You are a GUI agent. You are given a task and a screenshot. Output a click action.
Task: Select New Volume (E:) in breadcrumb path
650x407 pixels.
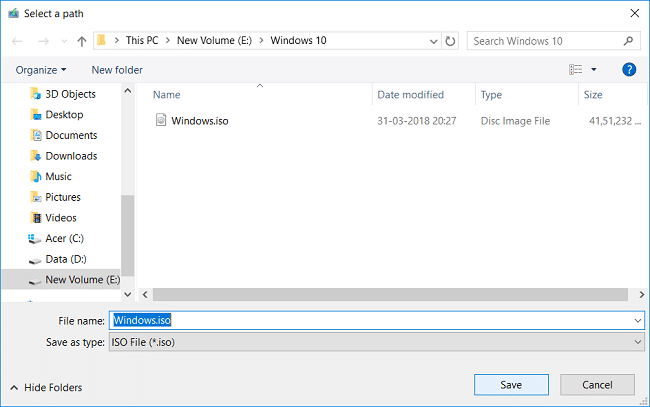pos(214,40)
